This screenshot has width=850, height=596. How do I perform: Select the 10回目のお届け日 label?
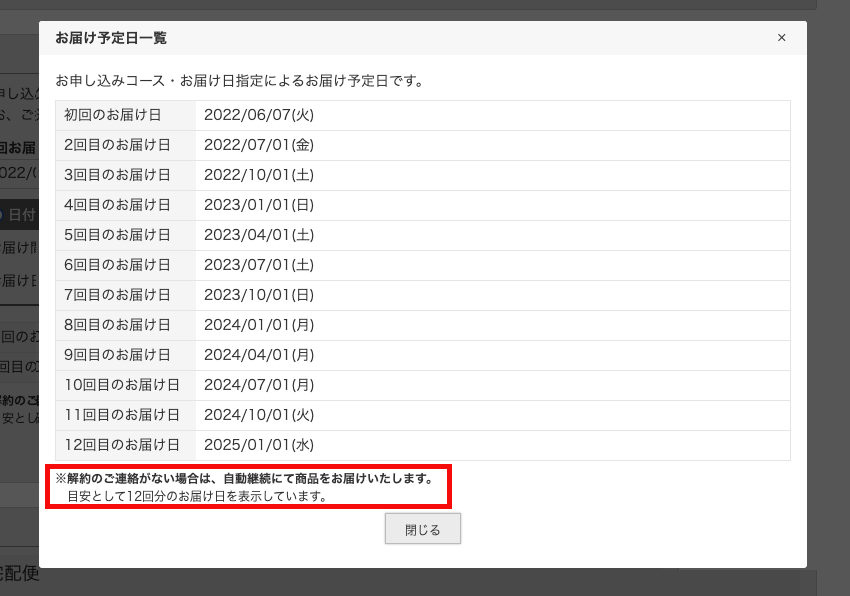pyautogui.click(x=122, y=385)
